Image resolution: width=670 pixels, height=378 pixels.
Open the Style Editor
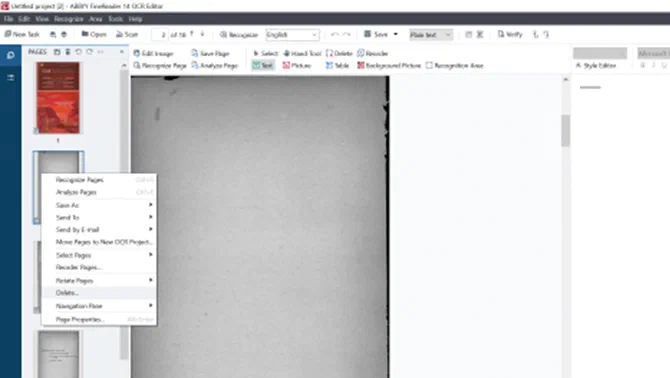tap(596, 65)
